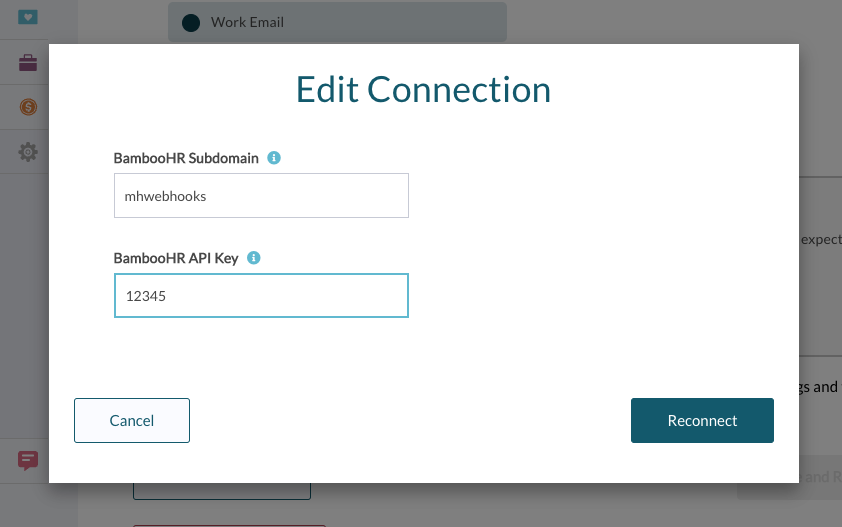842x527 pixels.
Task: Click the heart card icon in sidebar
Action: click(x=28, y=17)
